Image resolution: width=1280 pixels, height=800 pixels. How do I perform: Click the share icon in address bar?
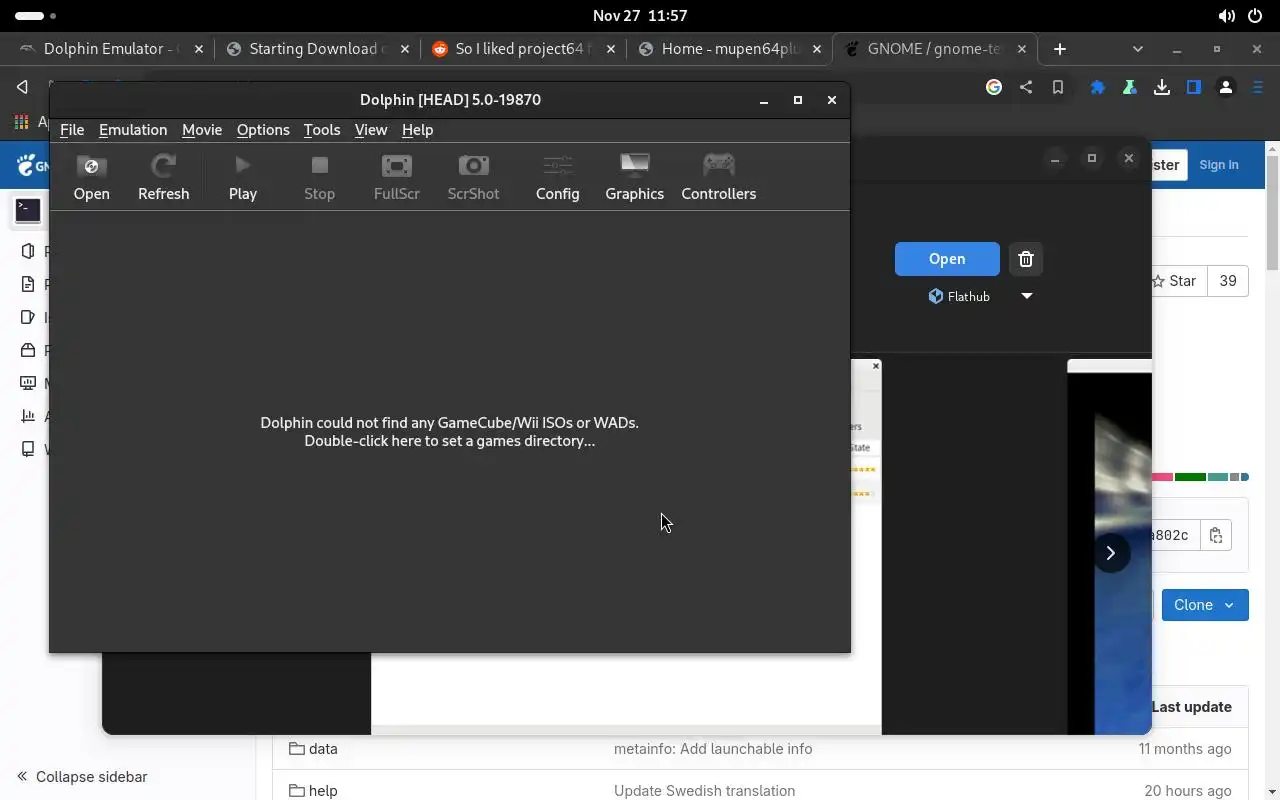coord(1026,87)
